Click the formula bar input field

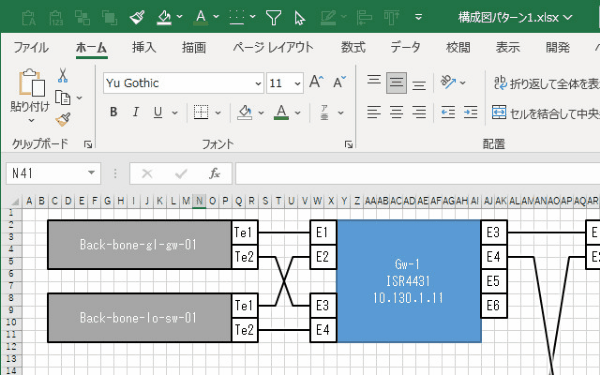tap(417, 173)
